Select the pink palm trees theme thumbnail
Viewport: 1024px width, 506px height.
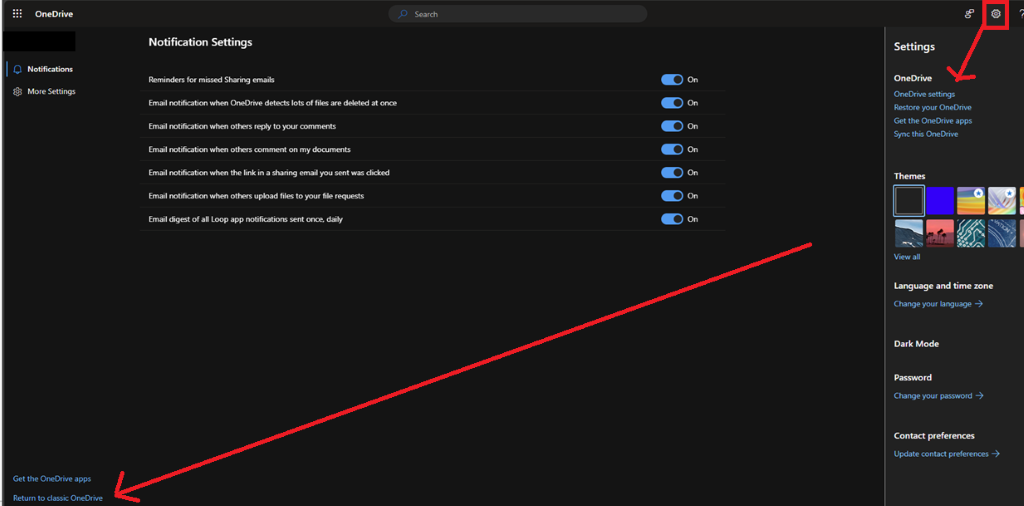pyautogui.click(x=940, y=233)
